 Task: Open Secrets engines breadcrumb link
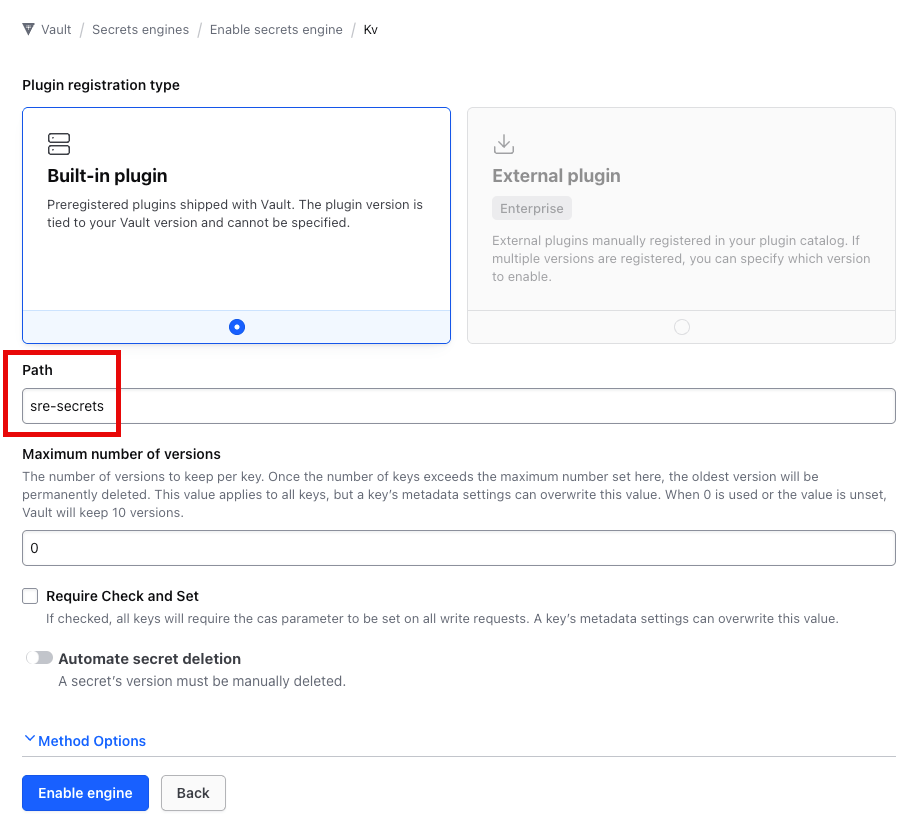140,29
